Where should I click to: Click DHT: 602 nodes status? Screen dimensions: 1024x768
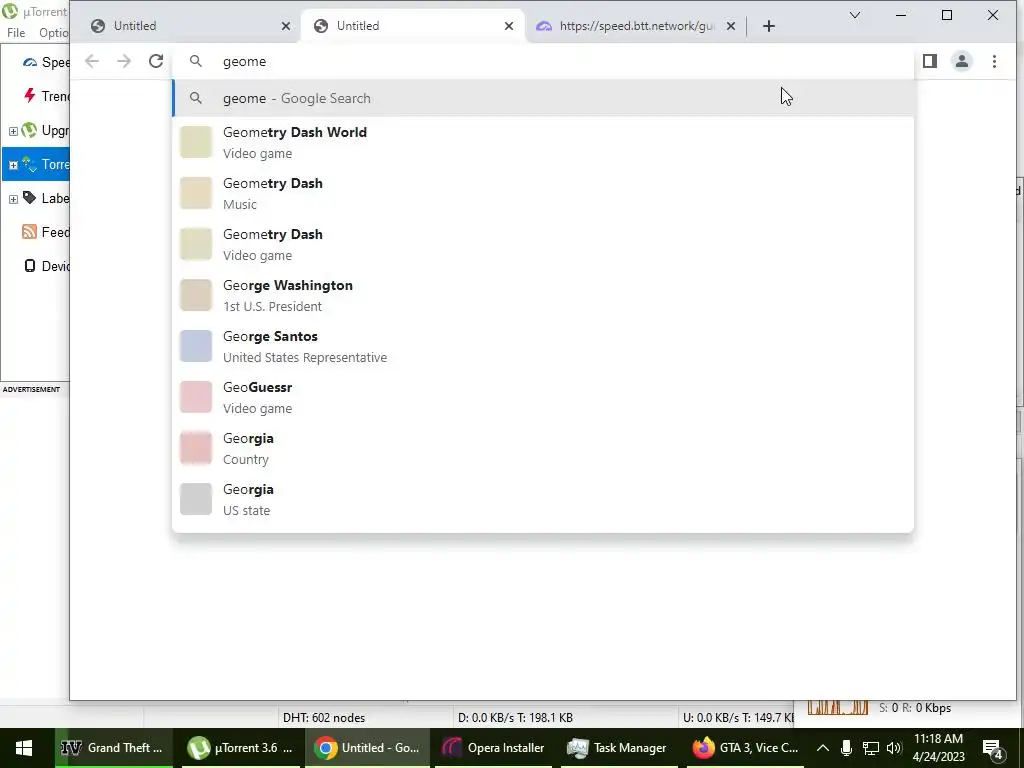[324, 718]
